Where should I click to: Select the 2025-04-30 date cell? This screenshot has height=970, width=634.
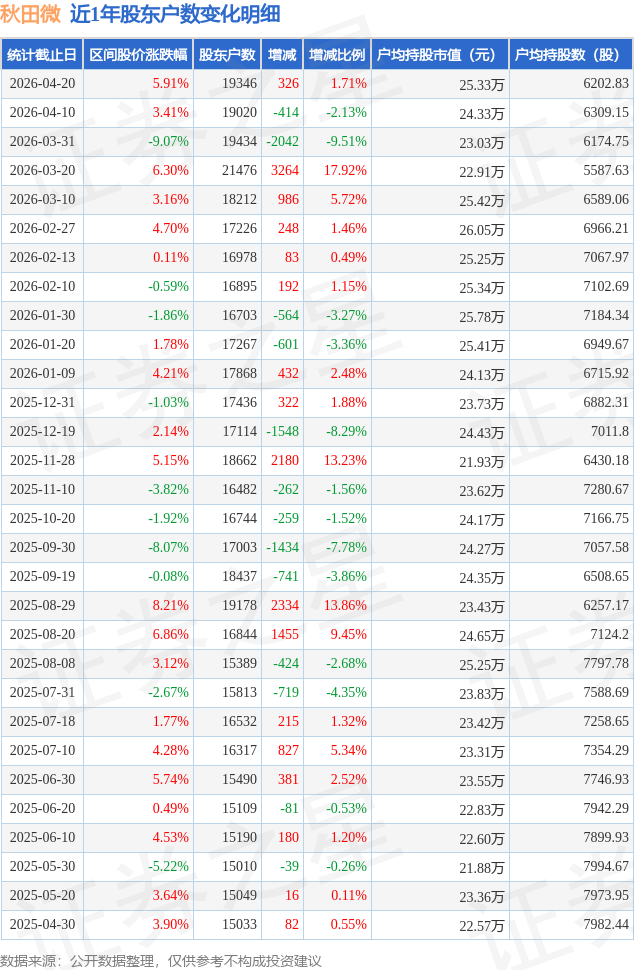(42, 924)
